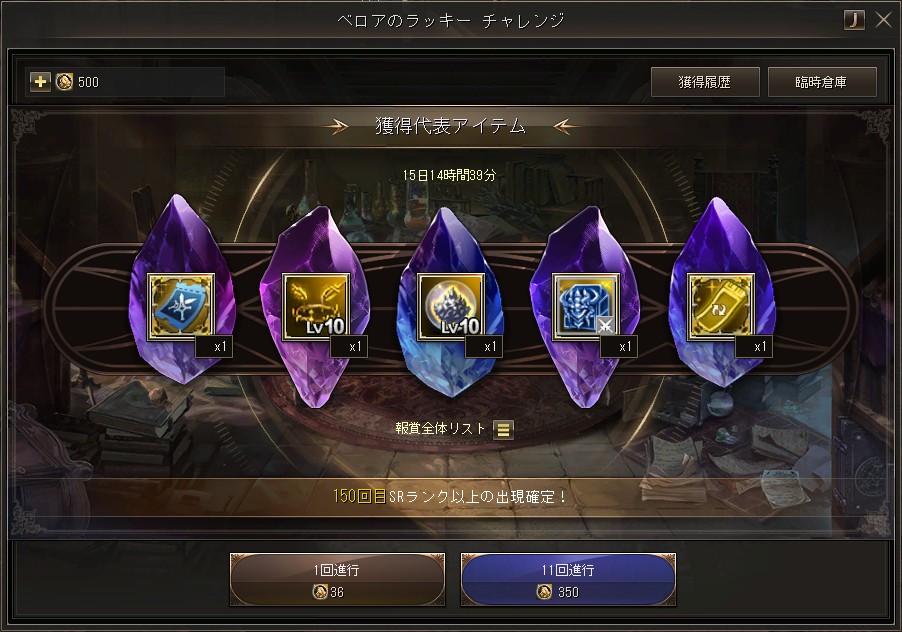Viewport: 902px width, 632px height.
Task: Select the dark crystal orb Lv10 reward
Action: click(x=451, y=307)
